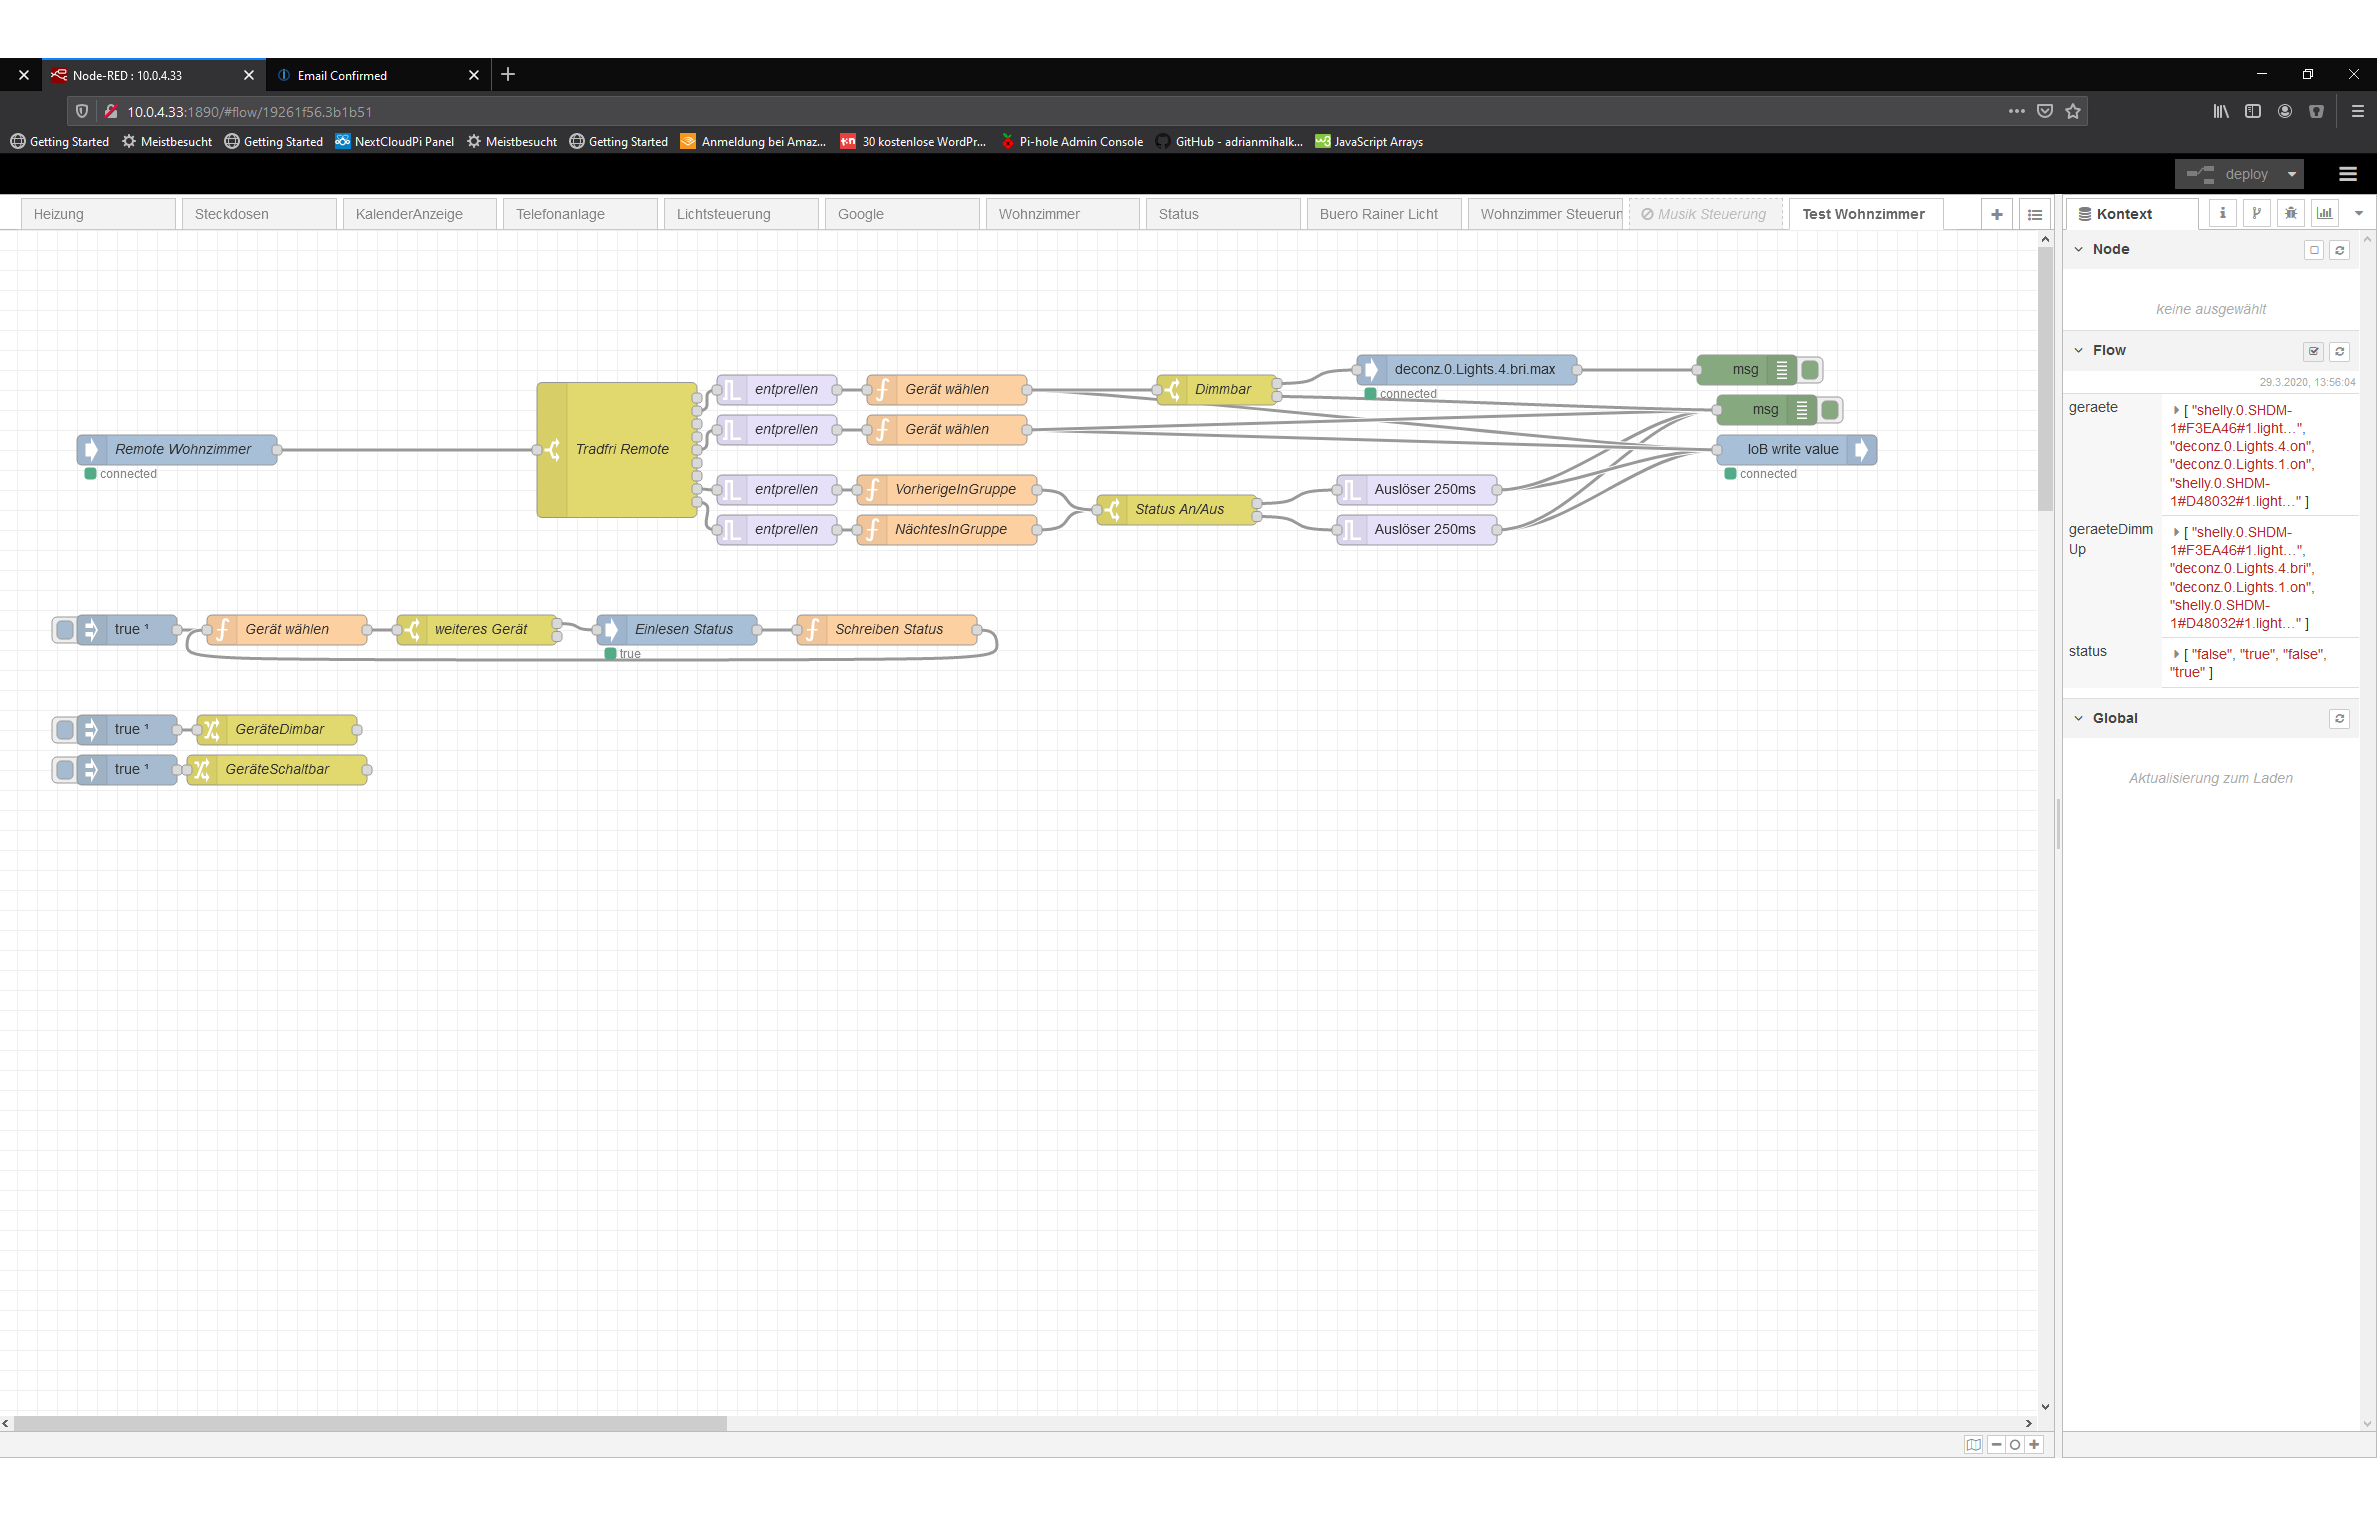Screen dimensions: 2377x1516
Task: Expand the geraete array value
Action: 2176,410
